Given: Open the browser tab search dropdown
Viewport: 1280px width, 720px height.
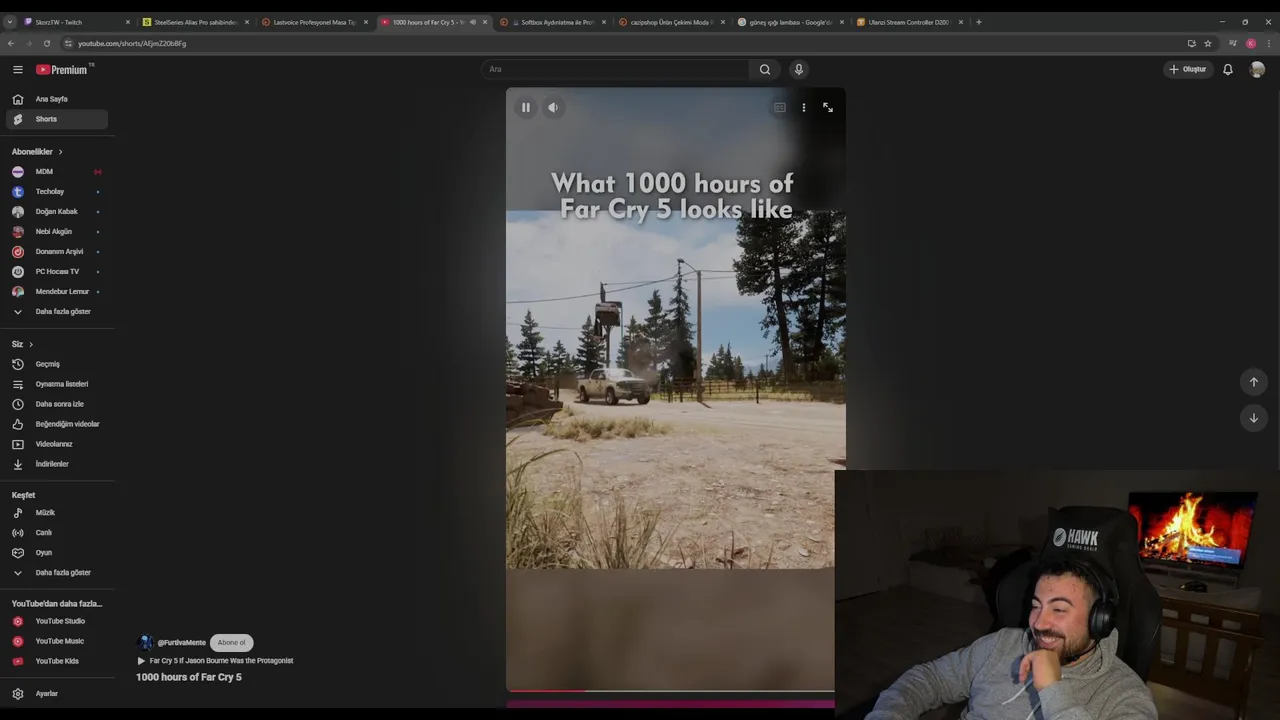Looking at the screenshot, I should coord(10,22).
